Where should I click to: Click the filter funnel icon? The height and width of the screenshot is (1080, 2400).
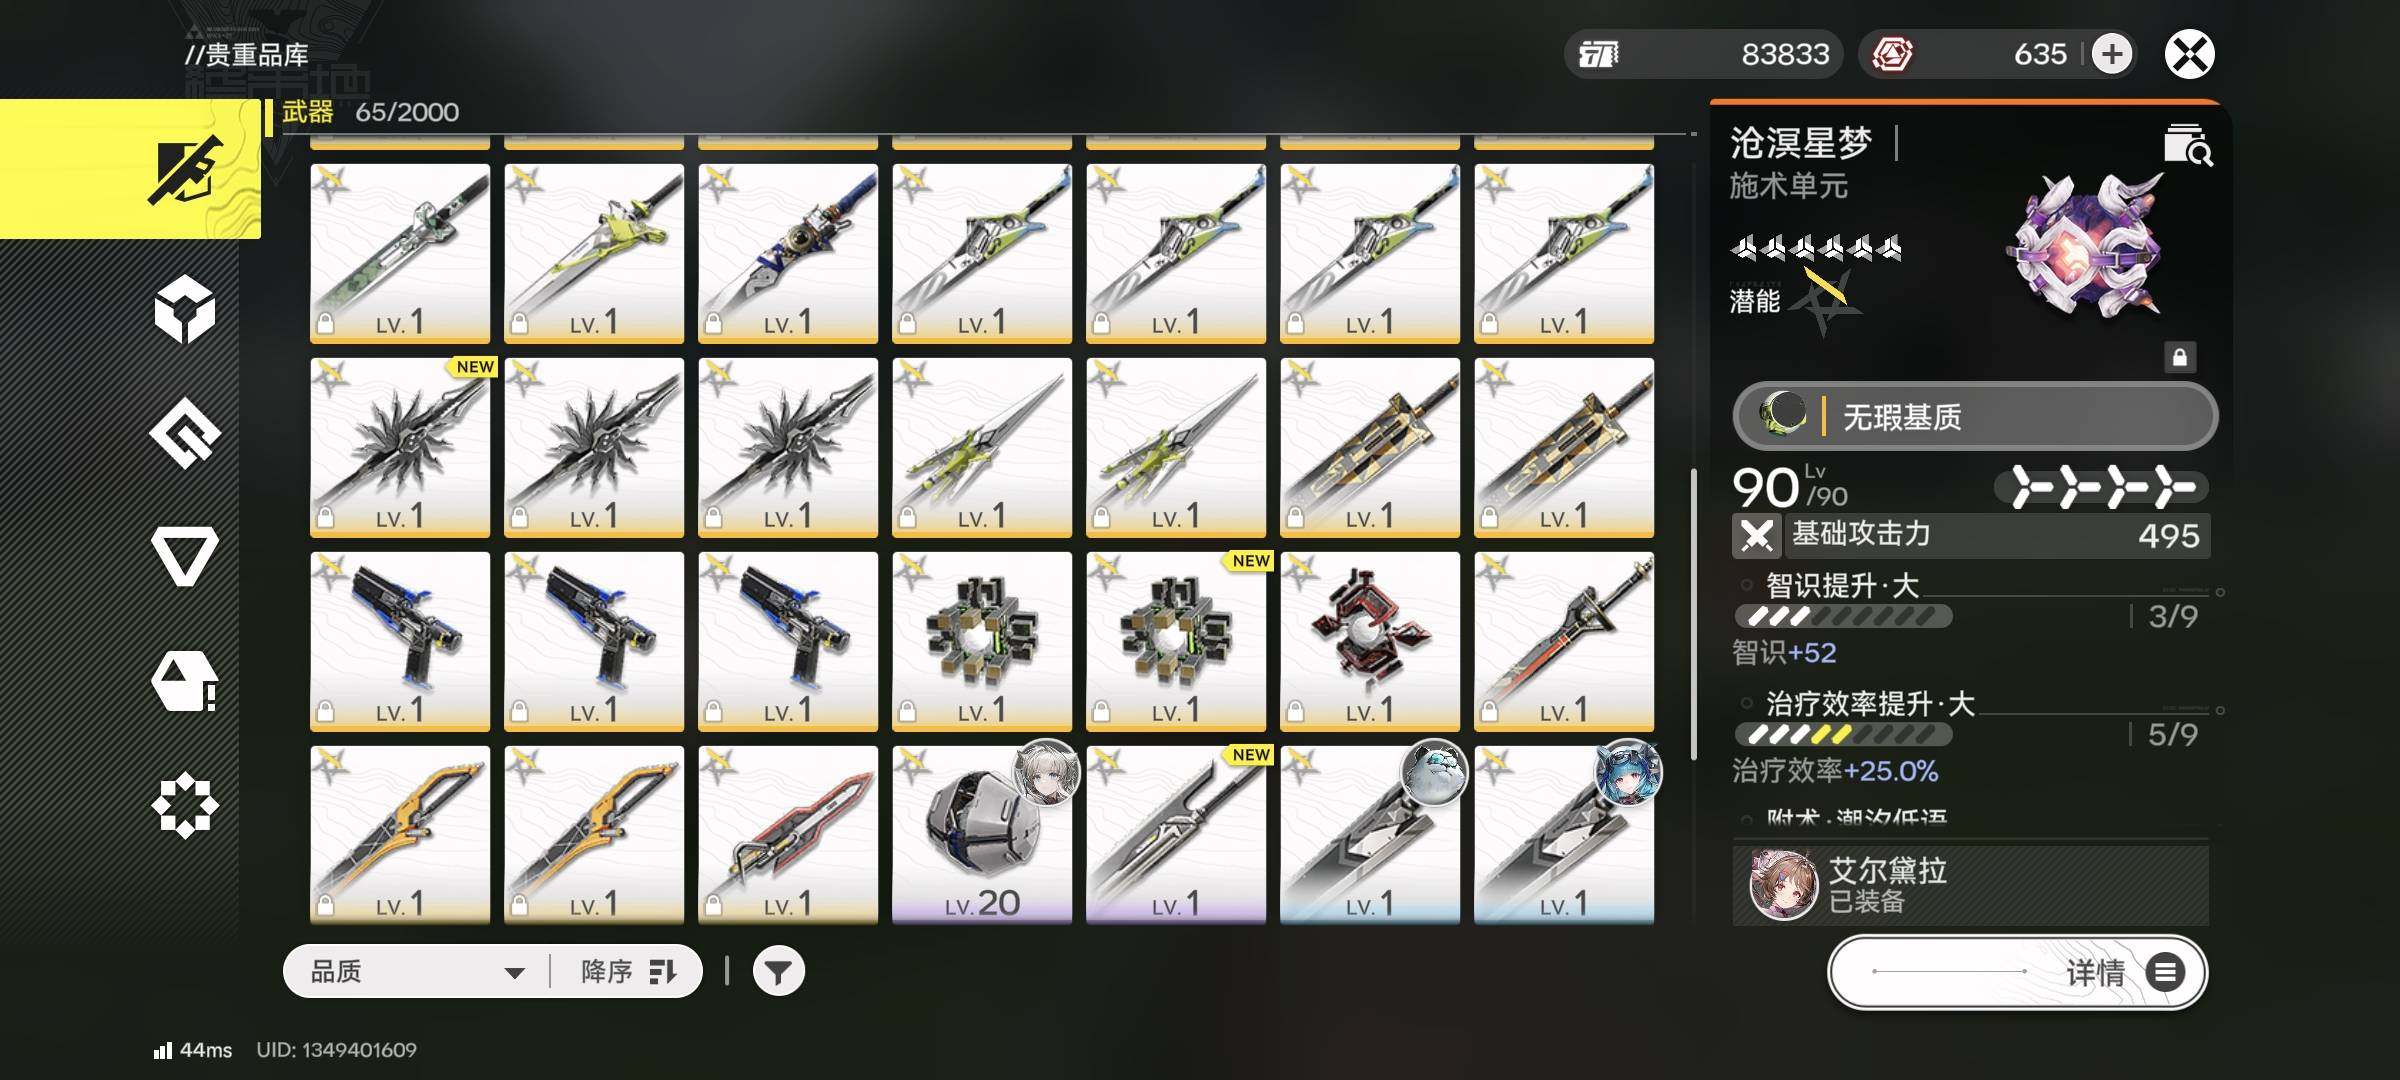tap(778, 971)
